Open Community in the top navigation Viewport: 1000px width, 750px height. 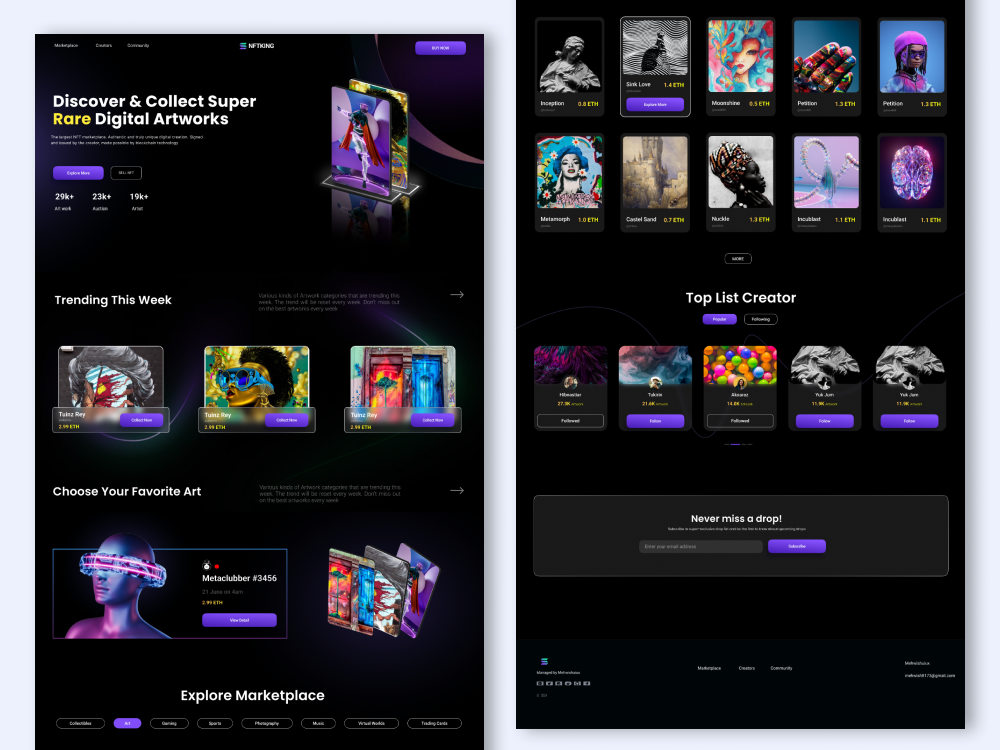click(x=138, y=45)
